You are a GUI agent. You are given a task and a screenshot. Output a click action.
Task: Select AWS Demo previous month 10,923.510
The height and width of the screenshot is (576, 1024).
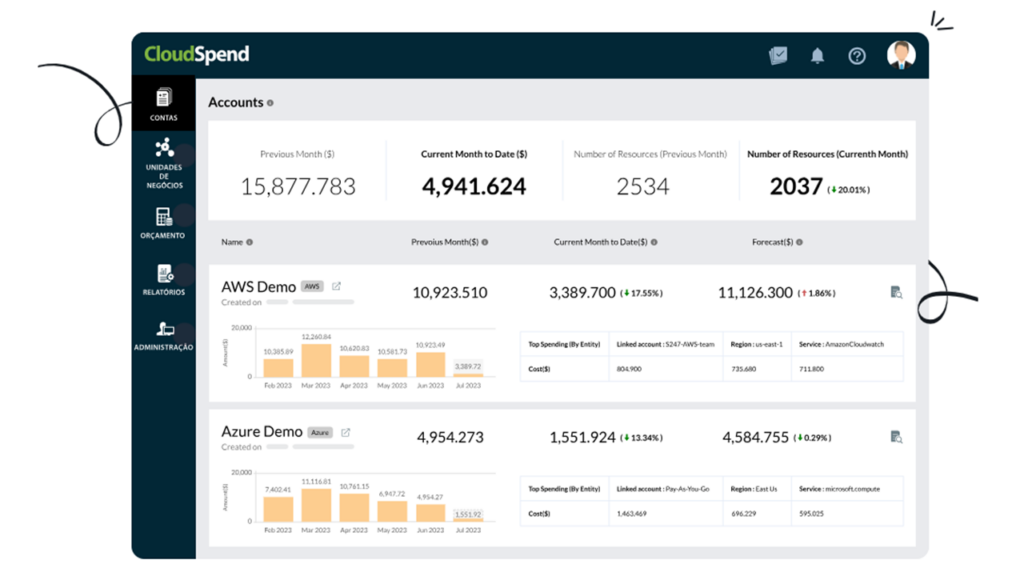coord(450,293)
